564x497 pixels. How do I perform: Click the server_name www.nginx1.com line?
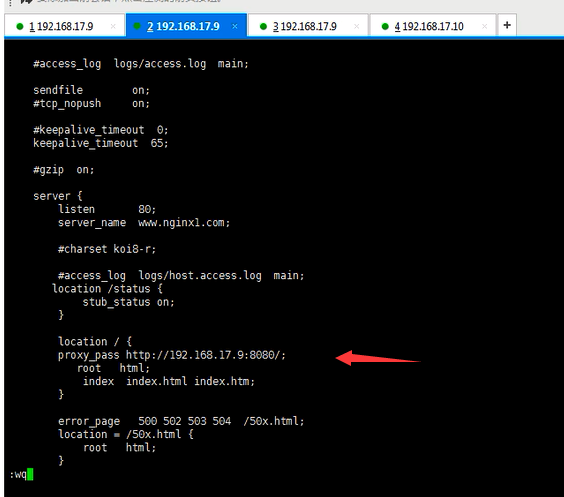[x=144, y=223]
